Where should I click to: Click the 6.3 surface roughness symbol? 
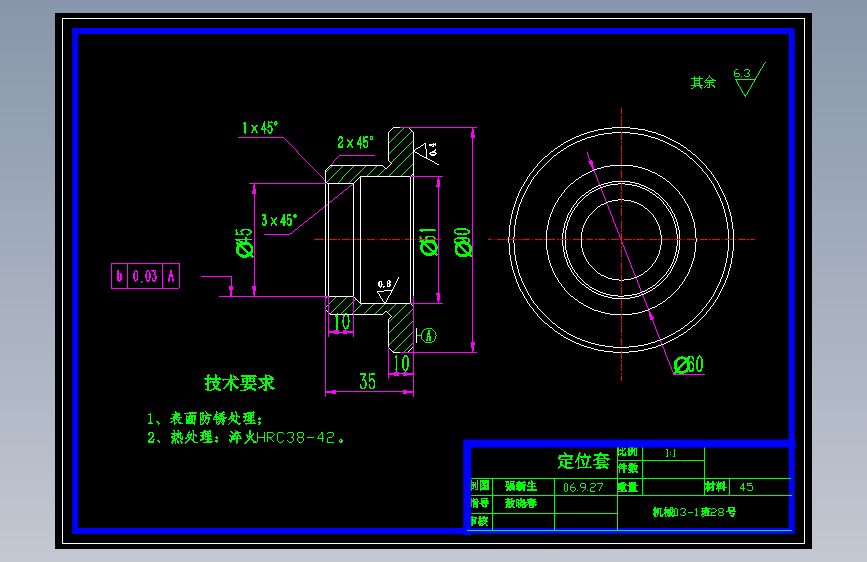749,80
